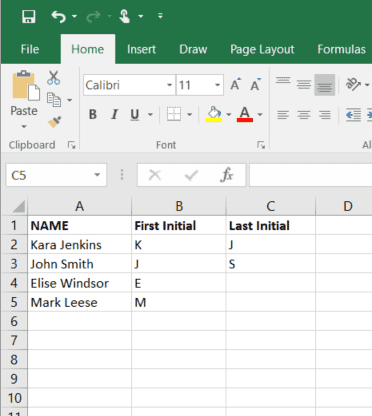The width and height of the screenshot is (372, 416).
Task: Open the Insert tab
Action: tap(141, 49)
